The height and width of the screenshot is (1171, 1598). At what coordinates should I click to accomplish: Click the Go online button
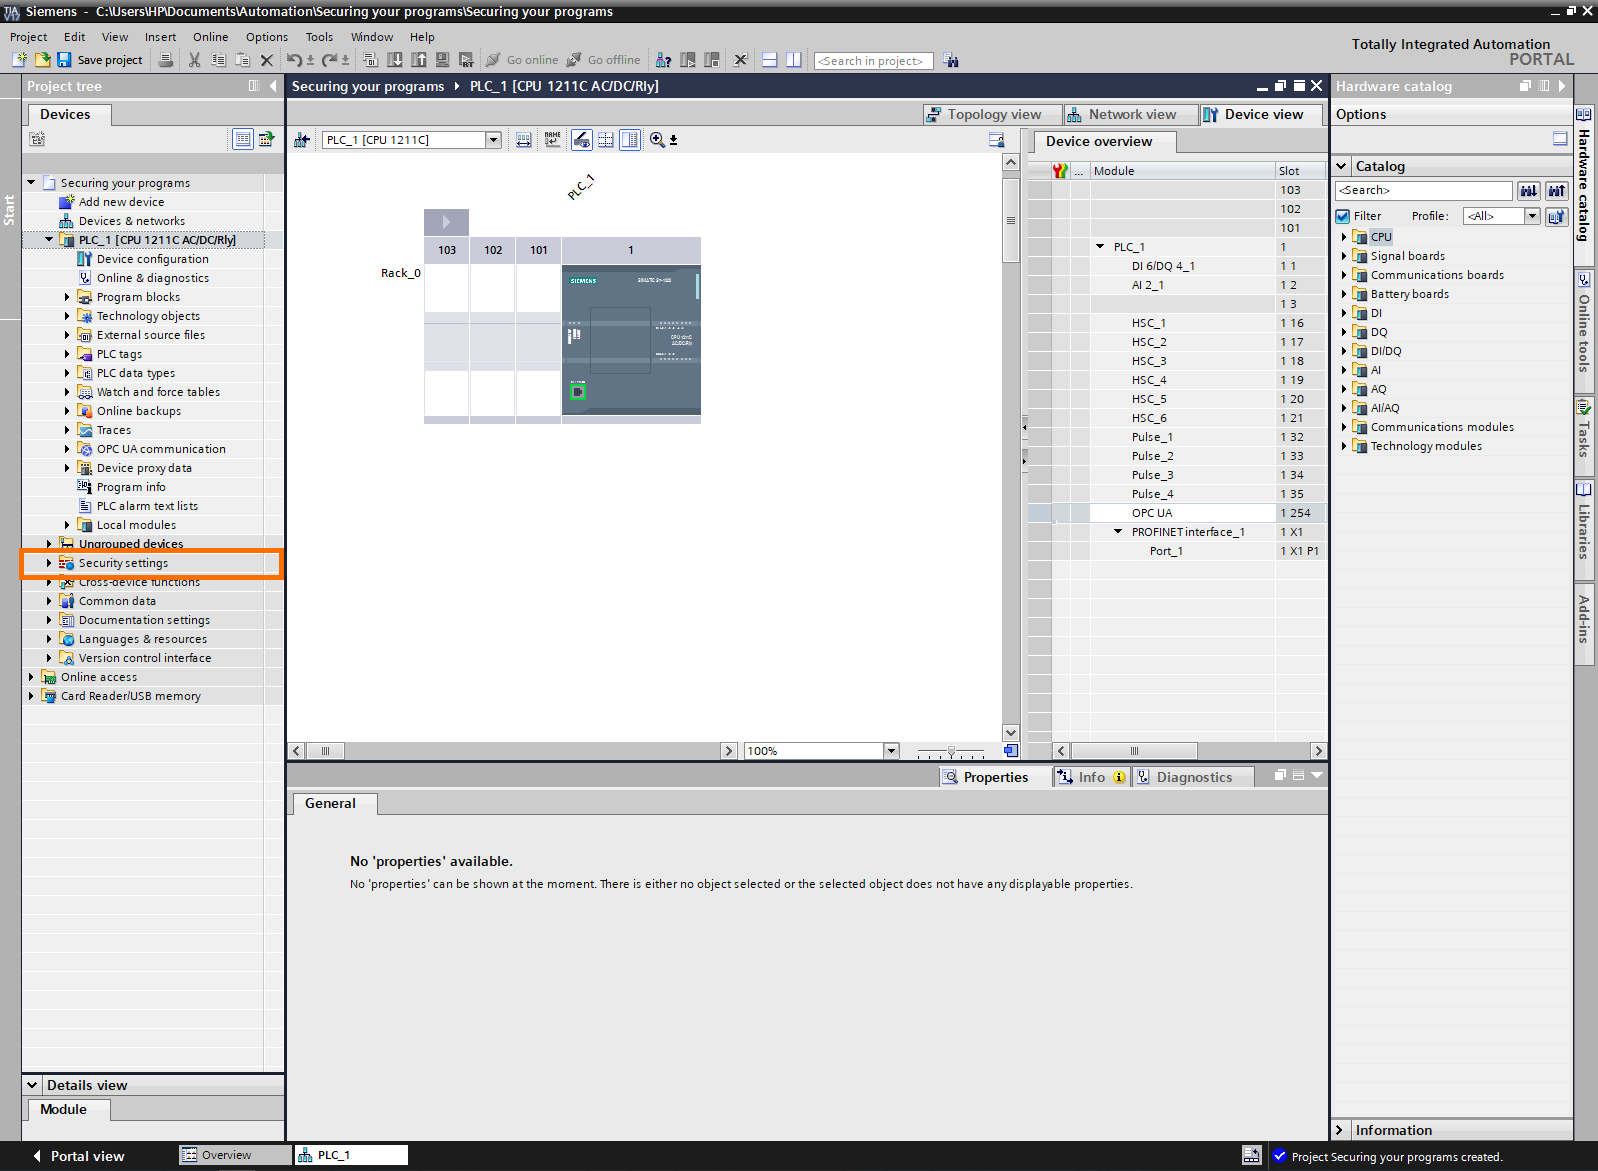click(522, 60)
